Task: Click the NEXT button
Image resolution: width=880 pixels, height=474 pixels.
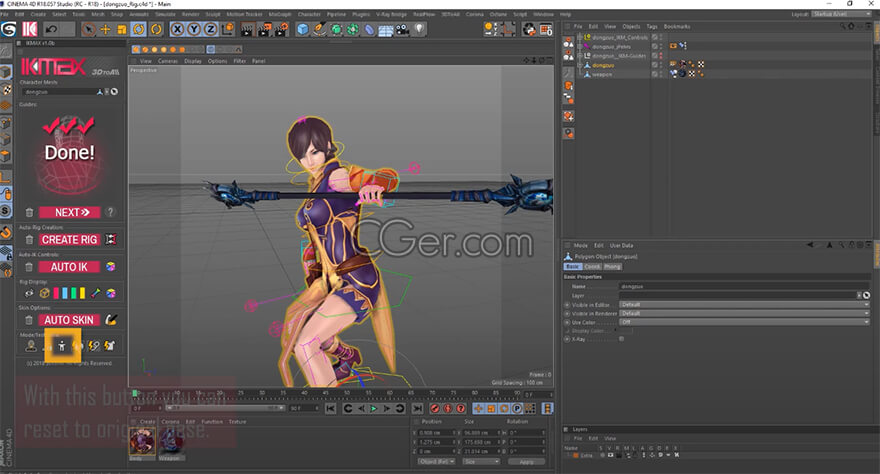Action: 70,213
